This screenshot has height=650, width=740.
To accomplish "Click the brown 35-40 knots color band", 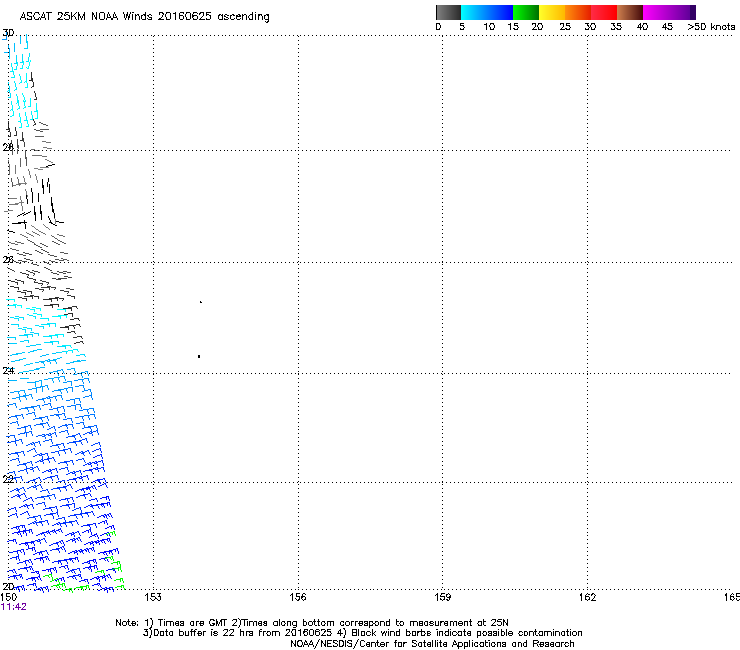I will 630,12.
